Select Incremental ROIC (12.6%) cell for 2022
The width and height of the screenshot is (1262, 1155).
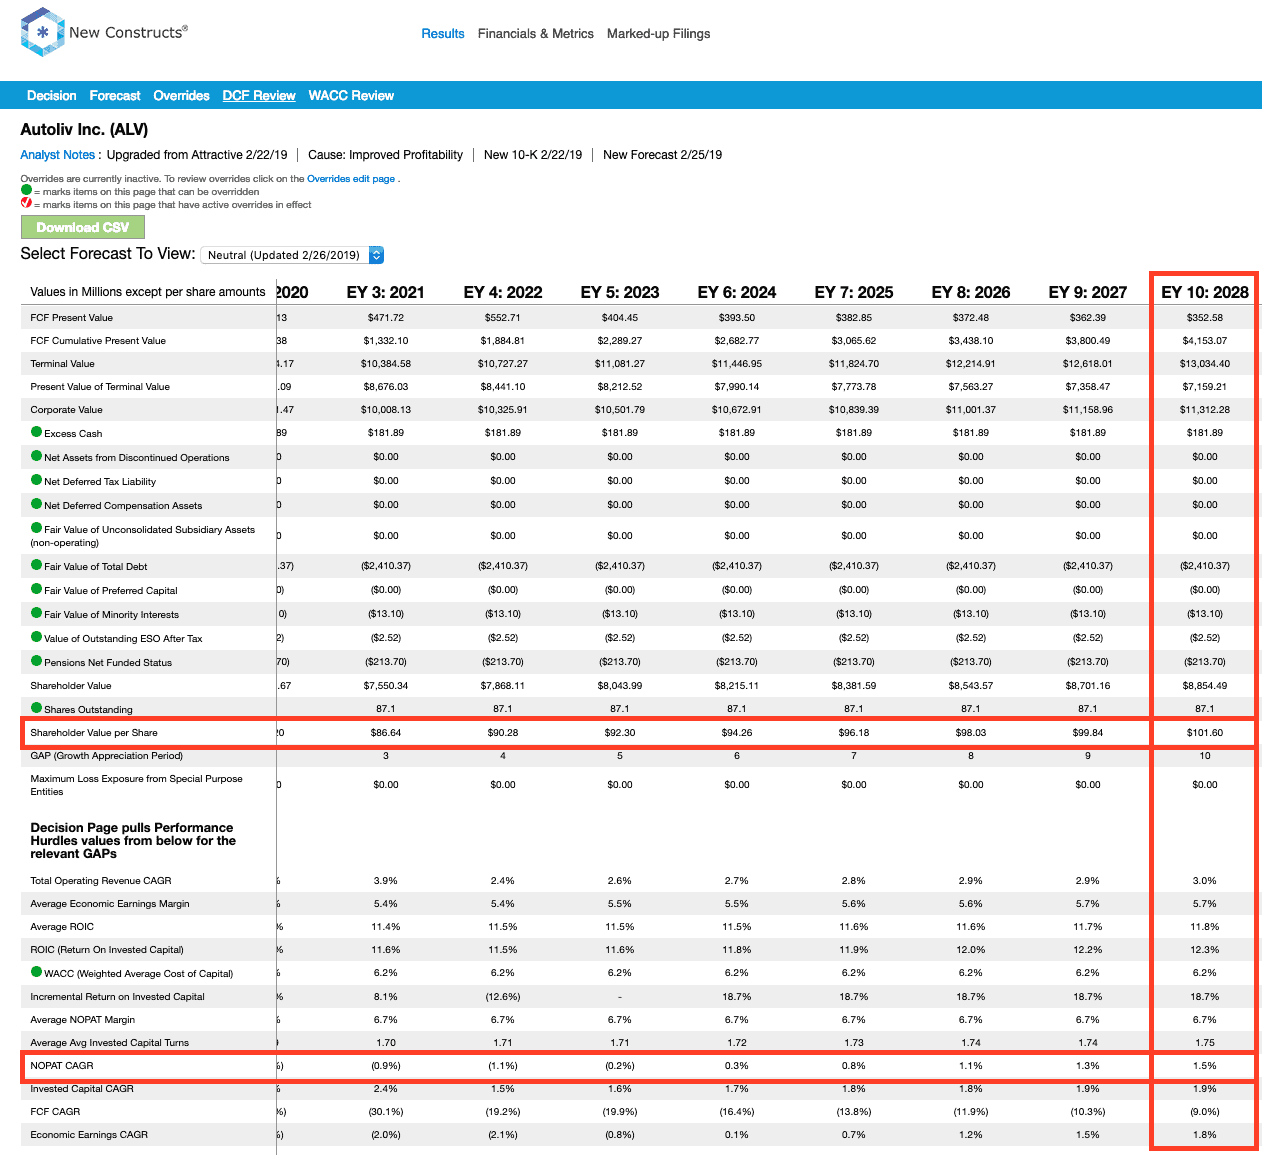tap(503, 997)
